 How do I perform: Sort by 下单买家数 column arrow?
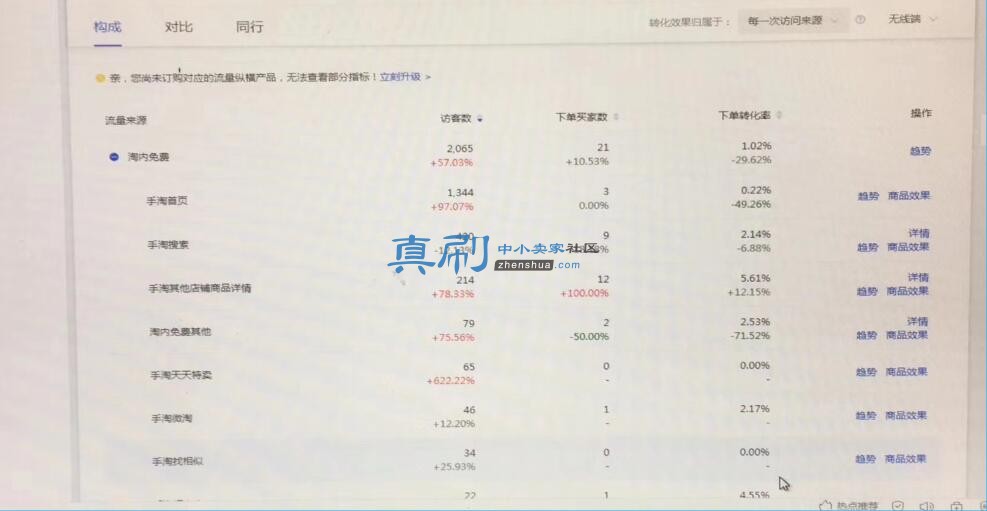pyautogui.click(x=616, y=117)
